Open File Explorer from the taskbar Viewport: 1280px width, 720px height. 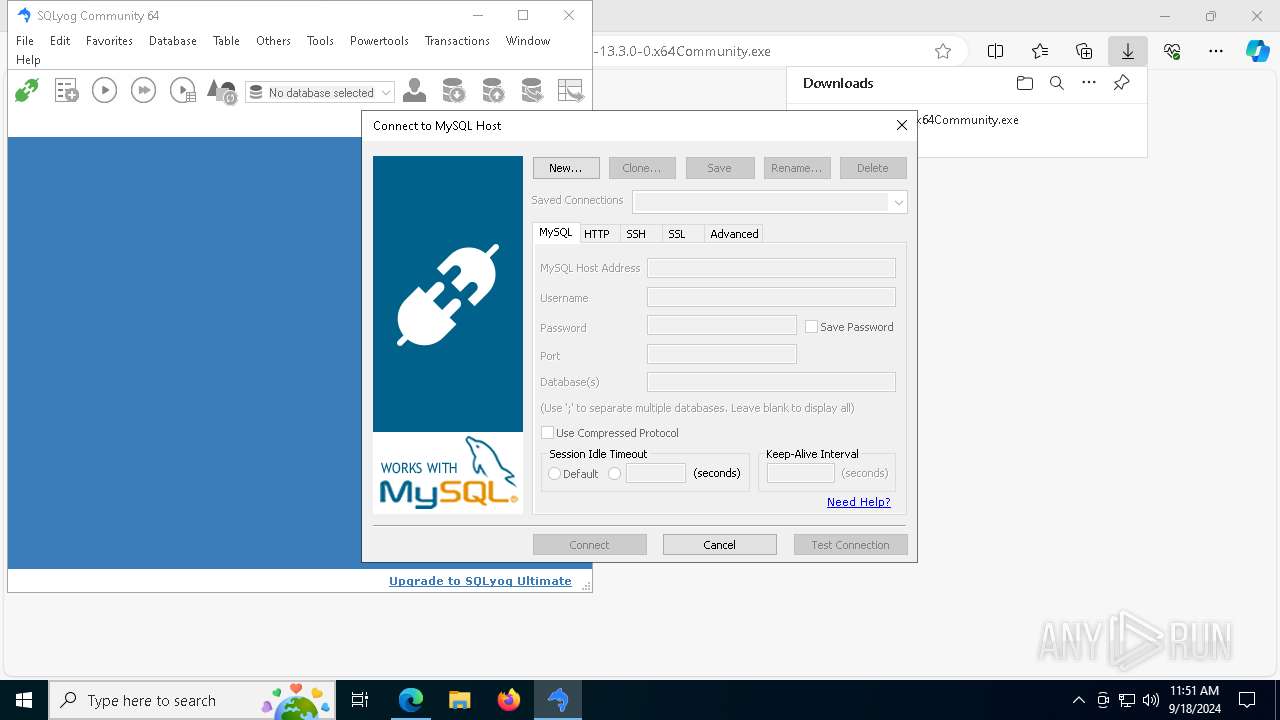point(459,700)
